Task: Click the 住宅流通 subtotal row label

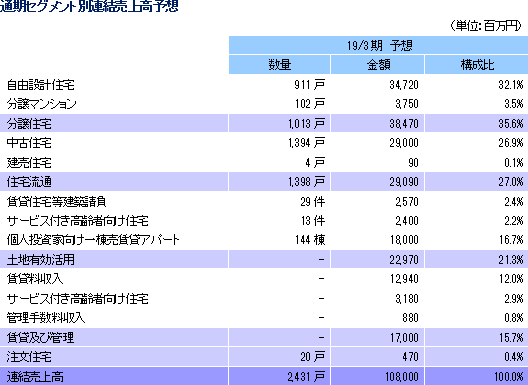Action: [29, 182]
